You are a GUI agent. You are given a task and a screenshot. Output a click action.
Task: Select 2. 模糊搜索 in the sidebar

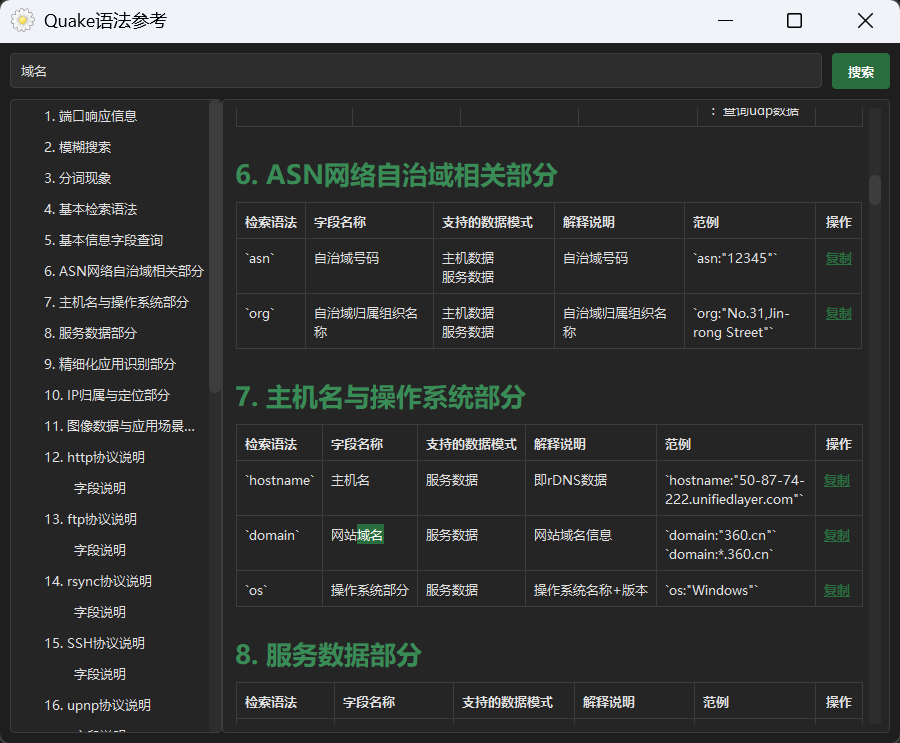click(x=78, y=147)
